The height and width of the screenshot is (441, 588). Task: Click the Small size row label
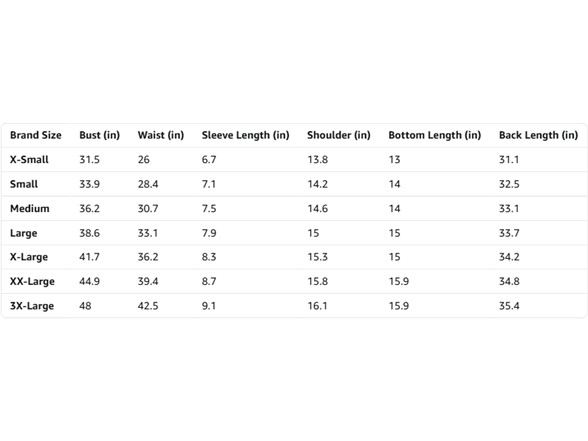coord(24,184)
